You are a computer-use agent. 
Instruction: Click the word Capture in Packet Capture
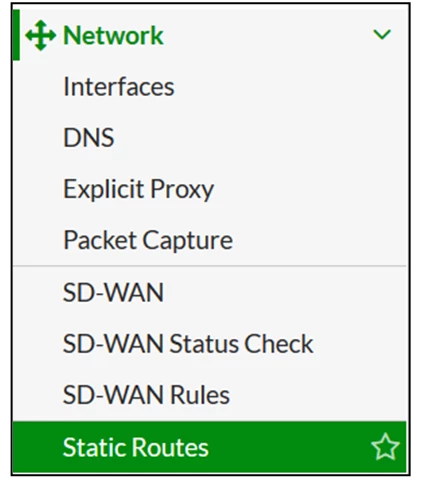pos(188,241)
